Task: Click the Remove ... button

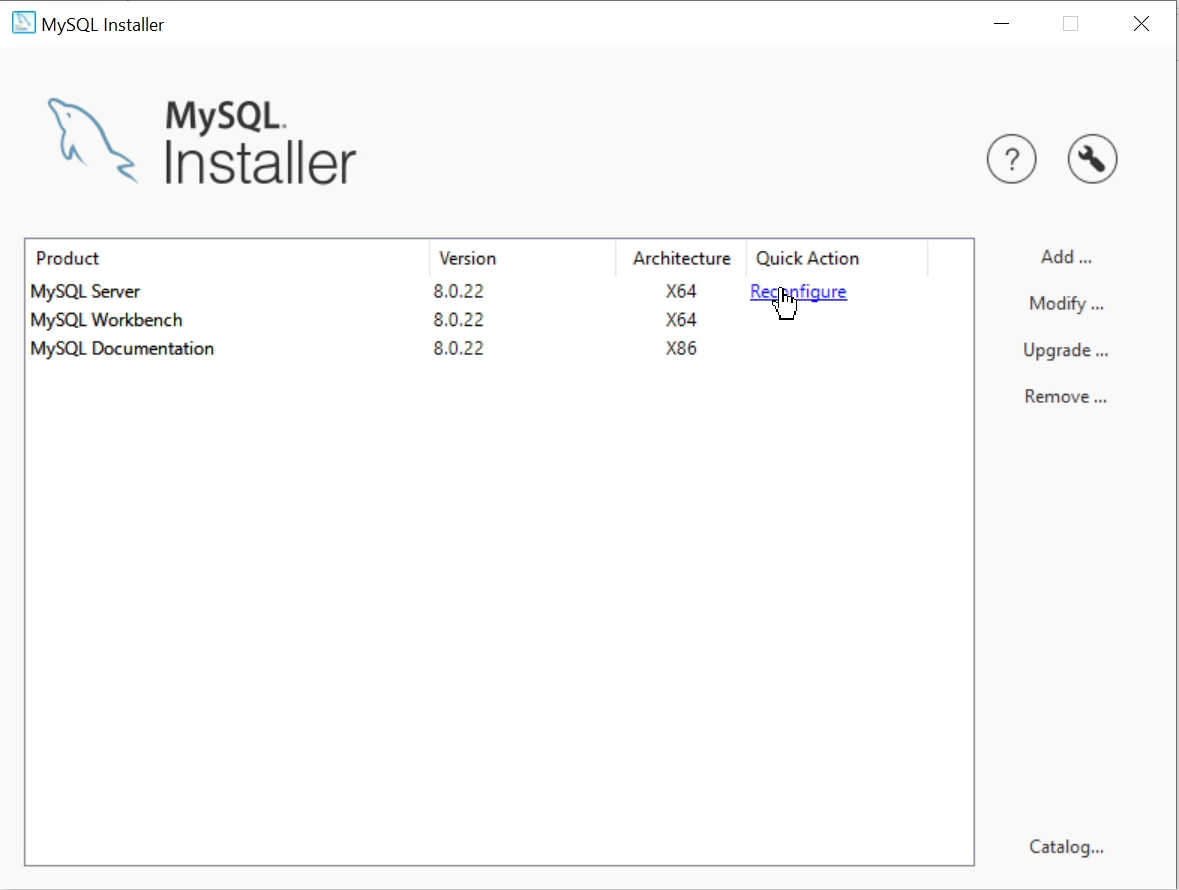Action: click(1065, 396)
